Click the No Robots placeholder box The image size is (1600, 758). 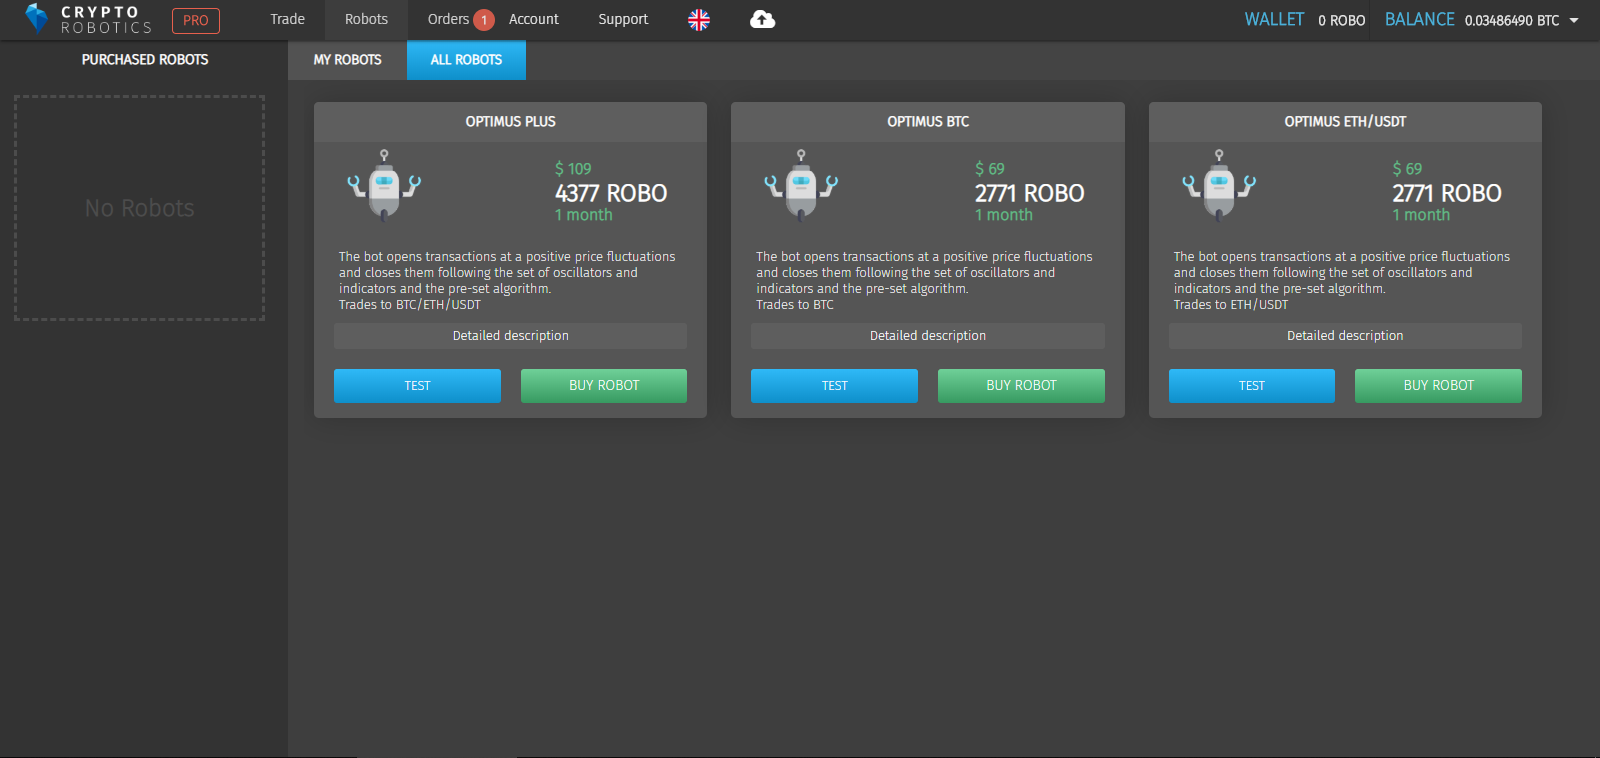pyautogui.click(x=139, y=208)
